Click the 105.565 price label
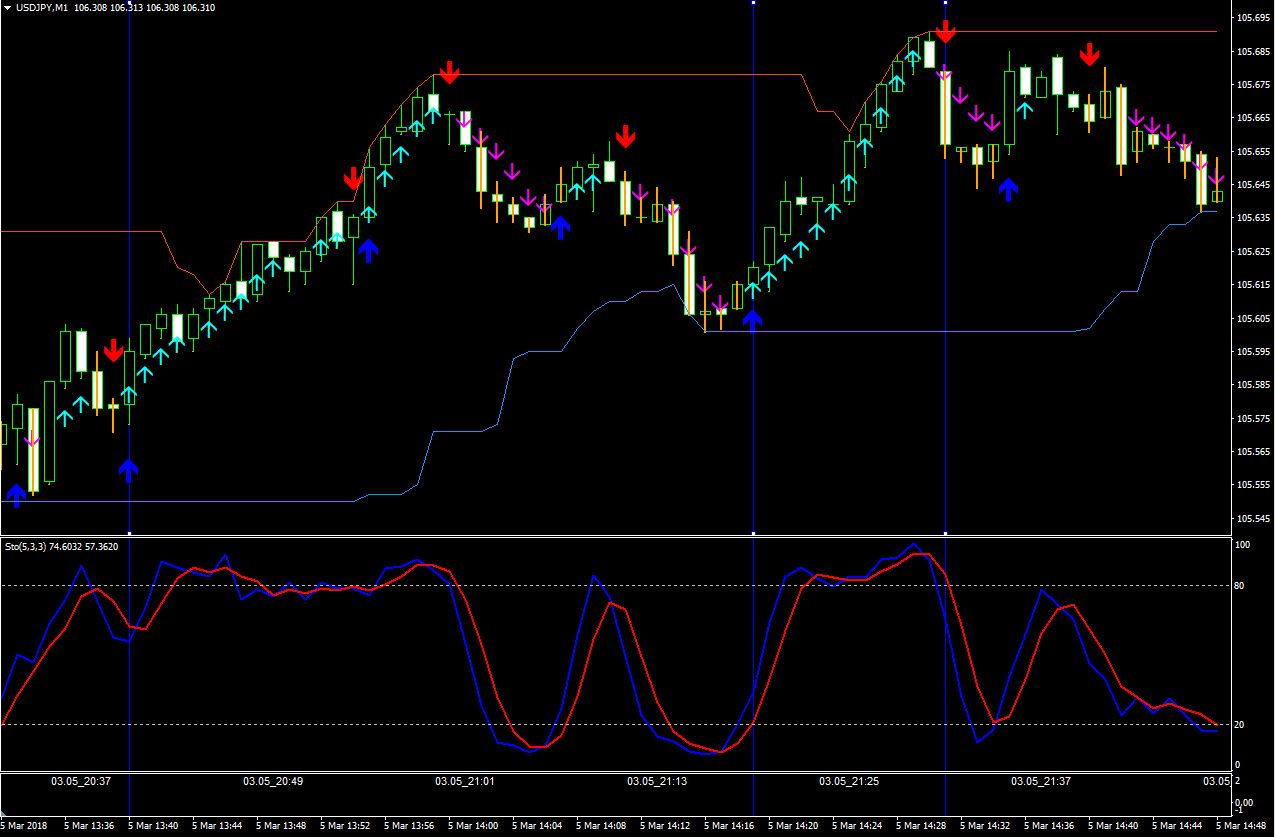The width and height of the screenshot is (1275, 837). coord(1254,452)
